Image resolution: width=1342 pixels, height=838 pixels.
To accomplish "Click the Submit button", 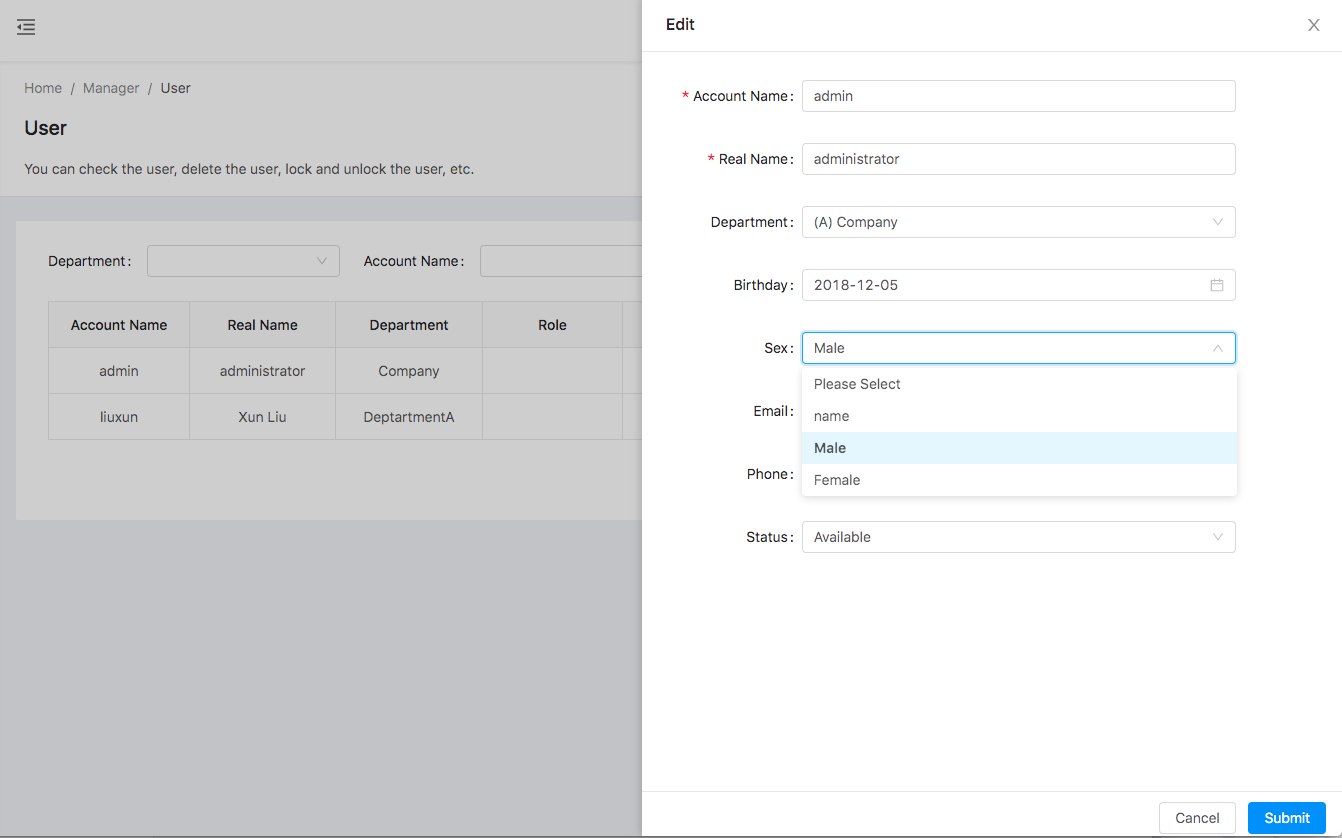I will 1287,818.
